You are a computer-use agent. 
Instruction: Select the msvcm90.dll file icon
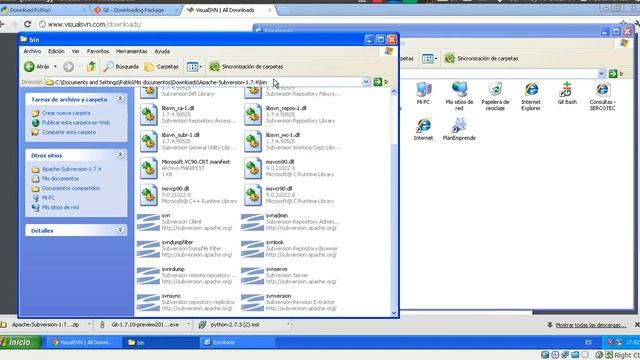pyautogui.click(x=253, y=168)
